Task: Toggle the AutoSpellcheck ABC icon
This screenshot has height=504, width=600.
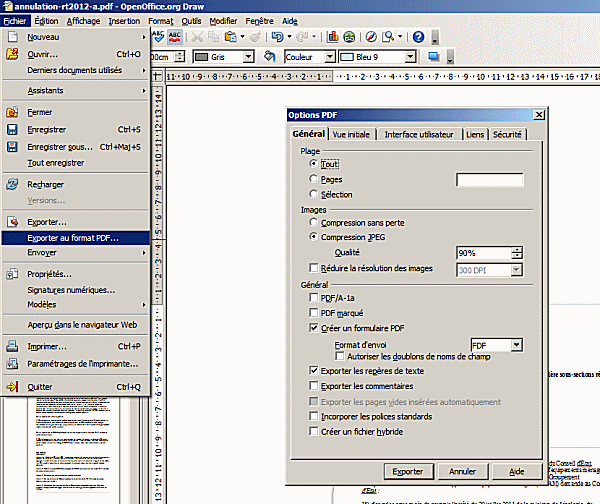Action: tap(174, 37)
